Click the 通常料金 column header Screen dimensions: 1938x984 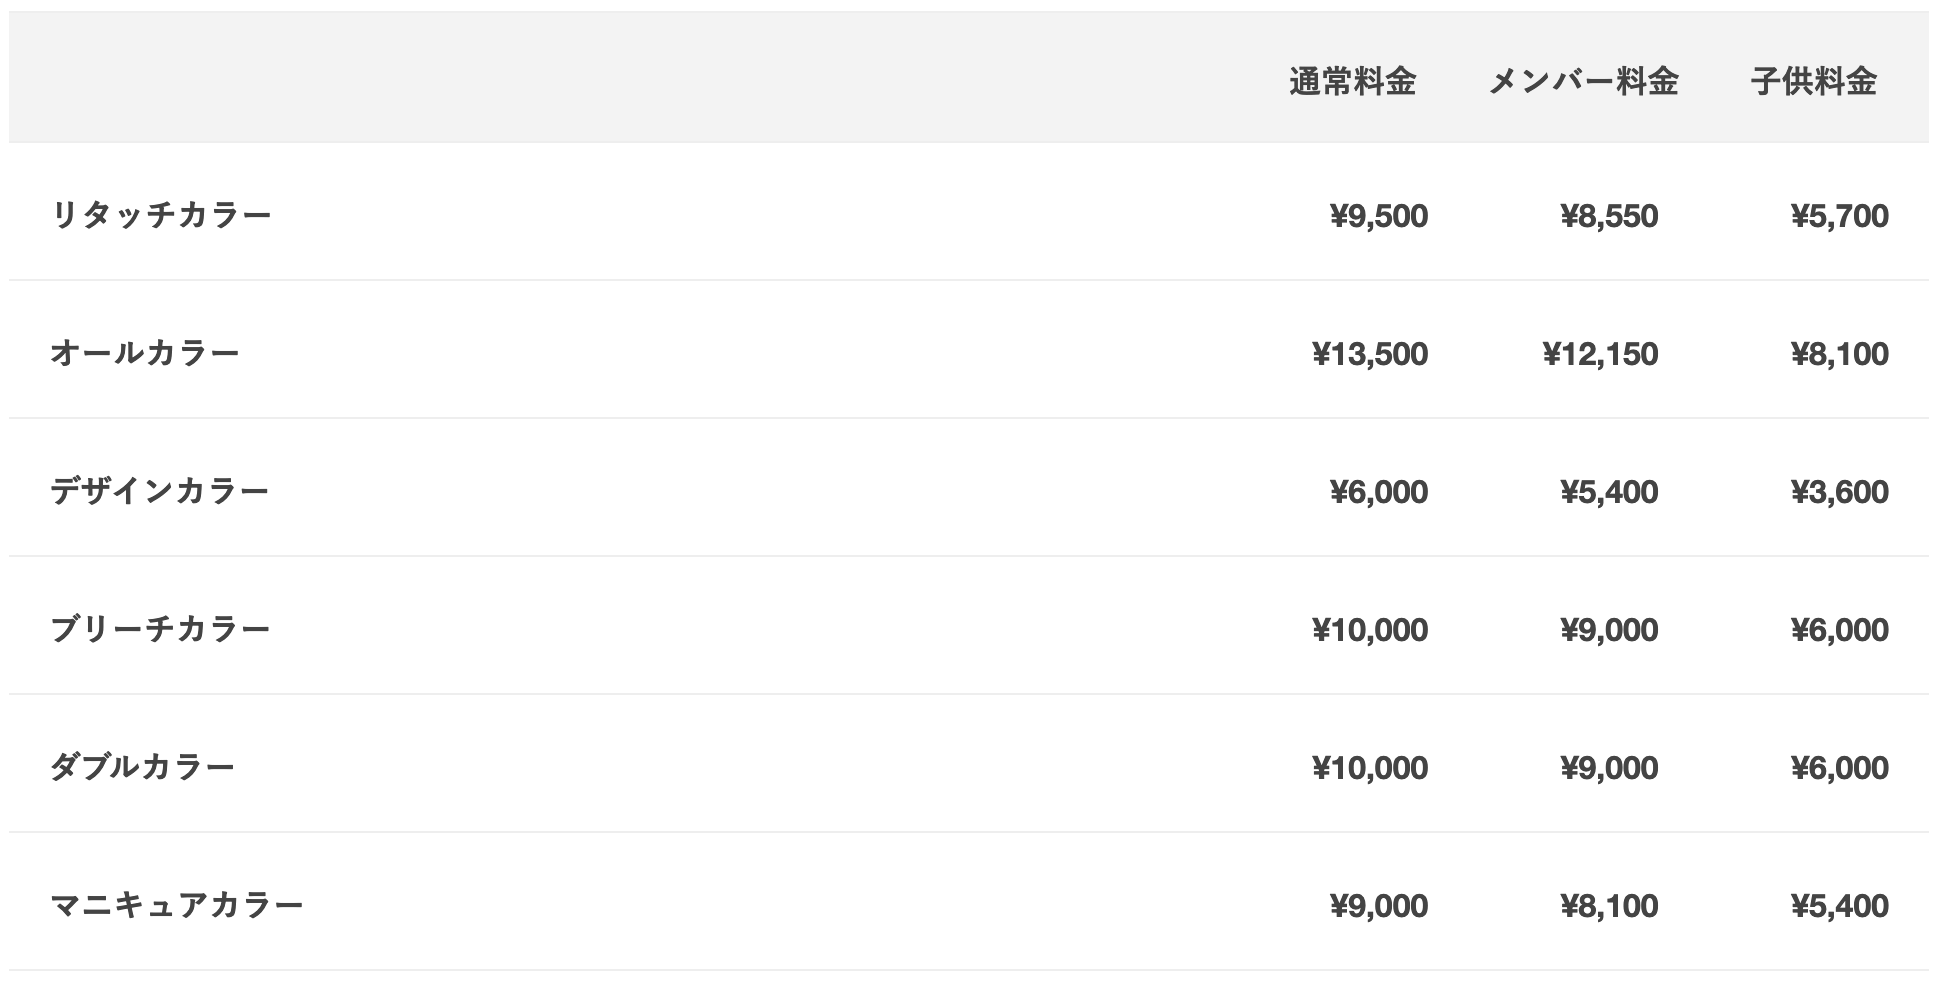coord(1352,81)
